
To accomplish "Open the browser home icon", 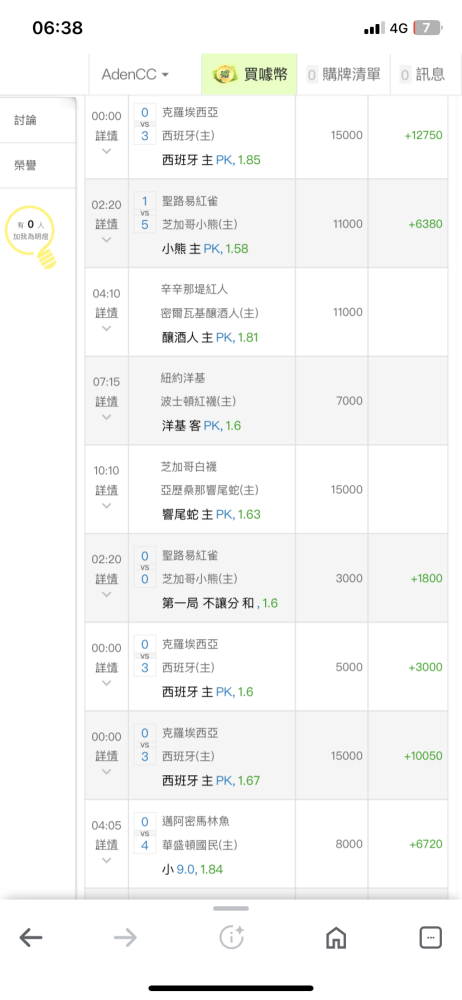I will point(336,937).
